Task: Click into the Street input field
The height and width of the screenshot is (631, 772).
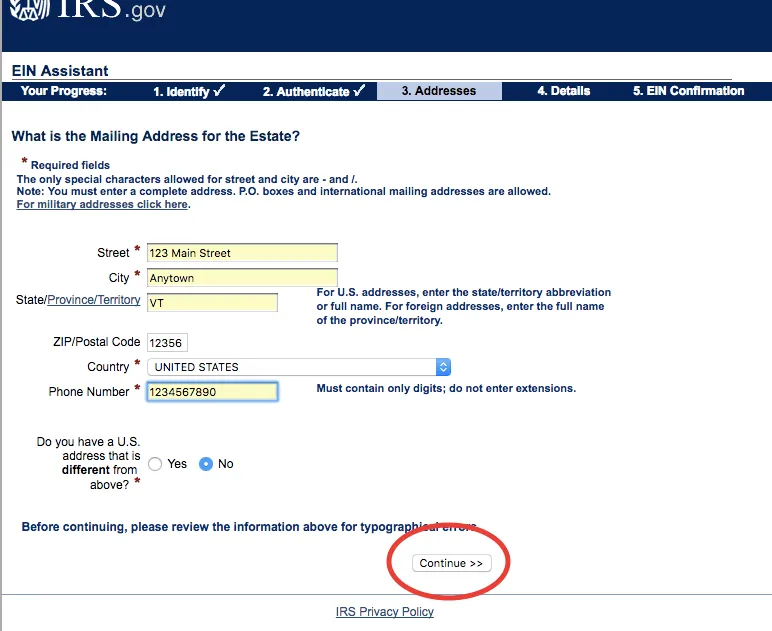Action: 242,253
